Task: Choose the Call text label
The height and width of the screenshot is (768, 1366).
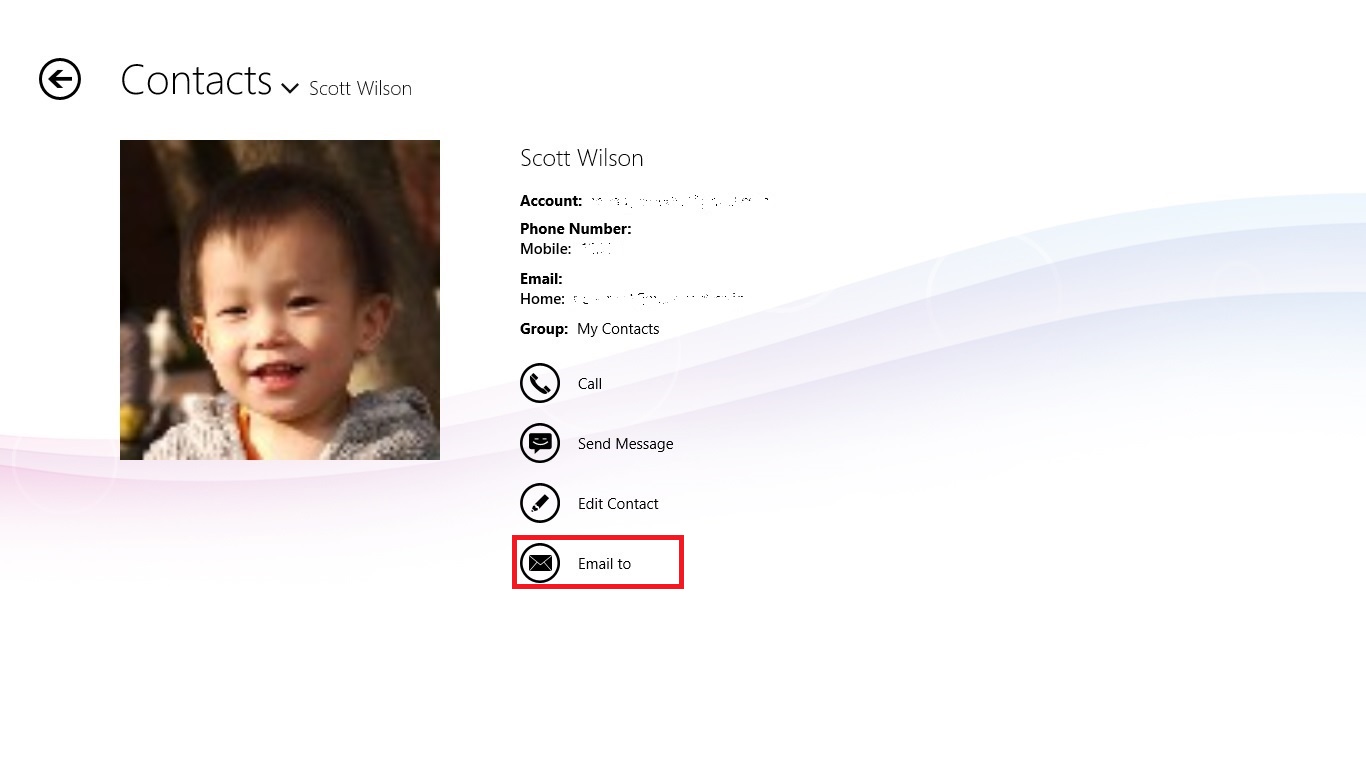Action: (590, 384)
